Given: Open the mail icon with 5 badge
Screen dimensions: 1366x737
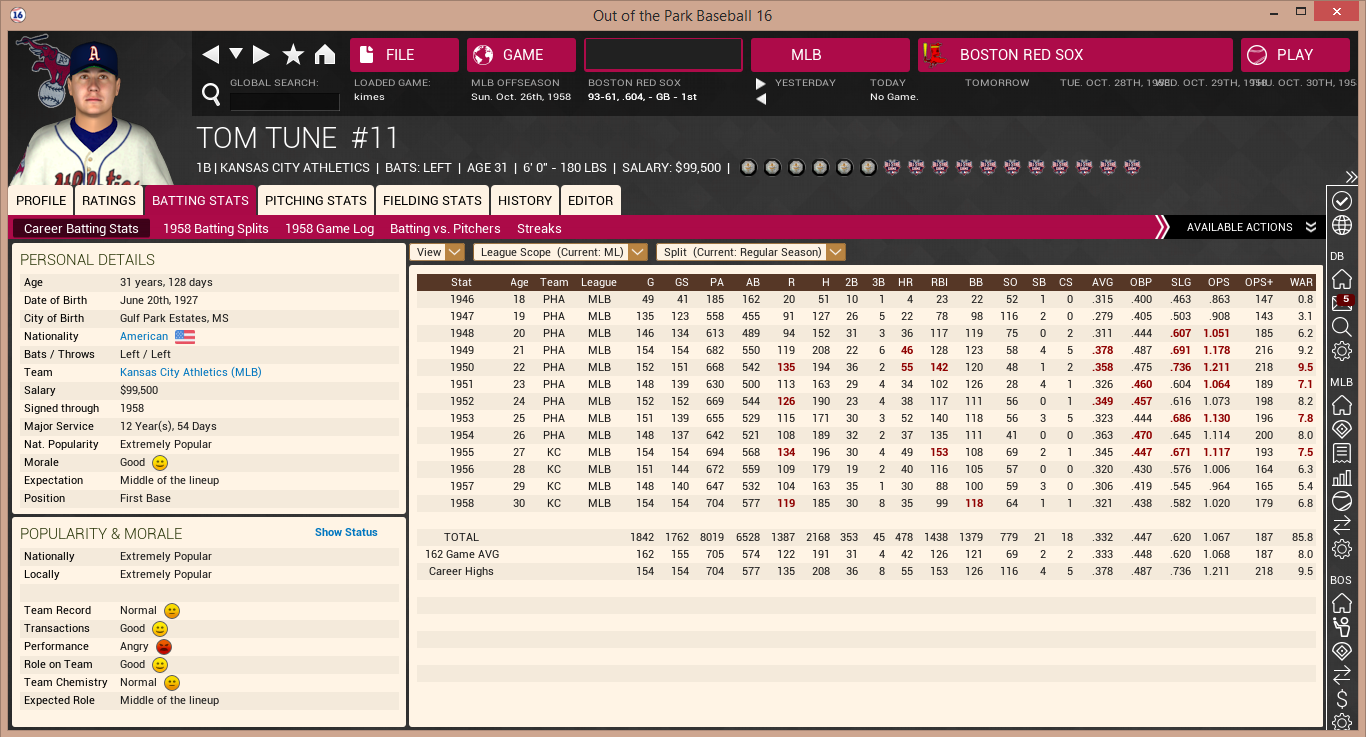Looking at the screenshot, I should (x=1342, y=302).
